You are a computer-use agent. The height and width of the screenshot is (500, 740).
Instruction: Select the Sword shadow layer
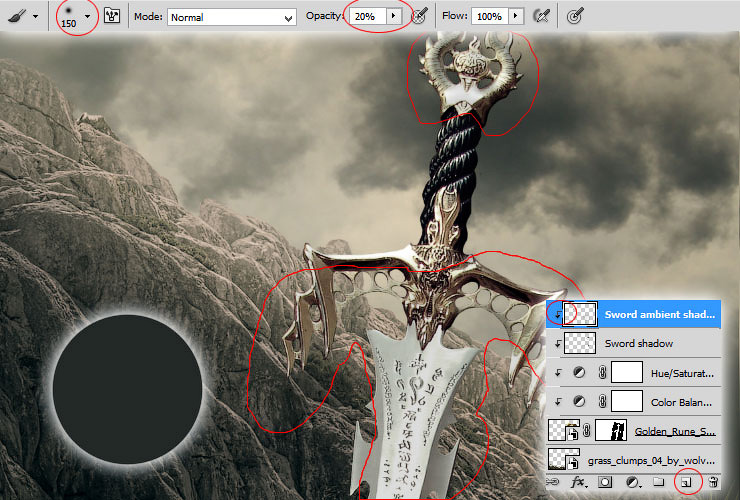tap(633, 343)
